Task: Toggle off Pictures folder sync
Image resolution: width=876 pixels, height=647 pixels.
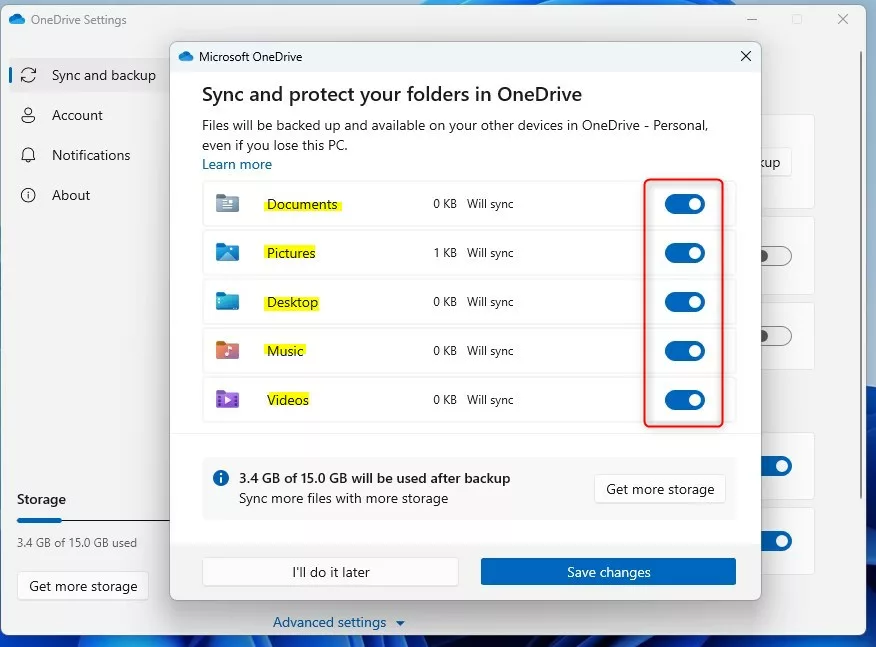Action: (684, 253)
